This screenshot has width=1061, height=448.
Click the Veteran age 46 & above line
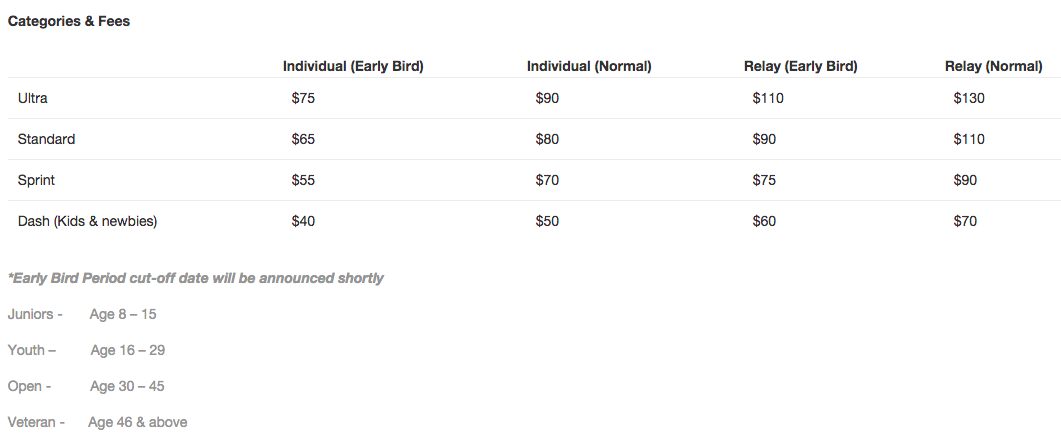tap(97, 422)
